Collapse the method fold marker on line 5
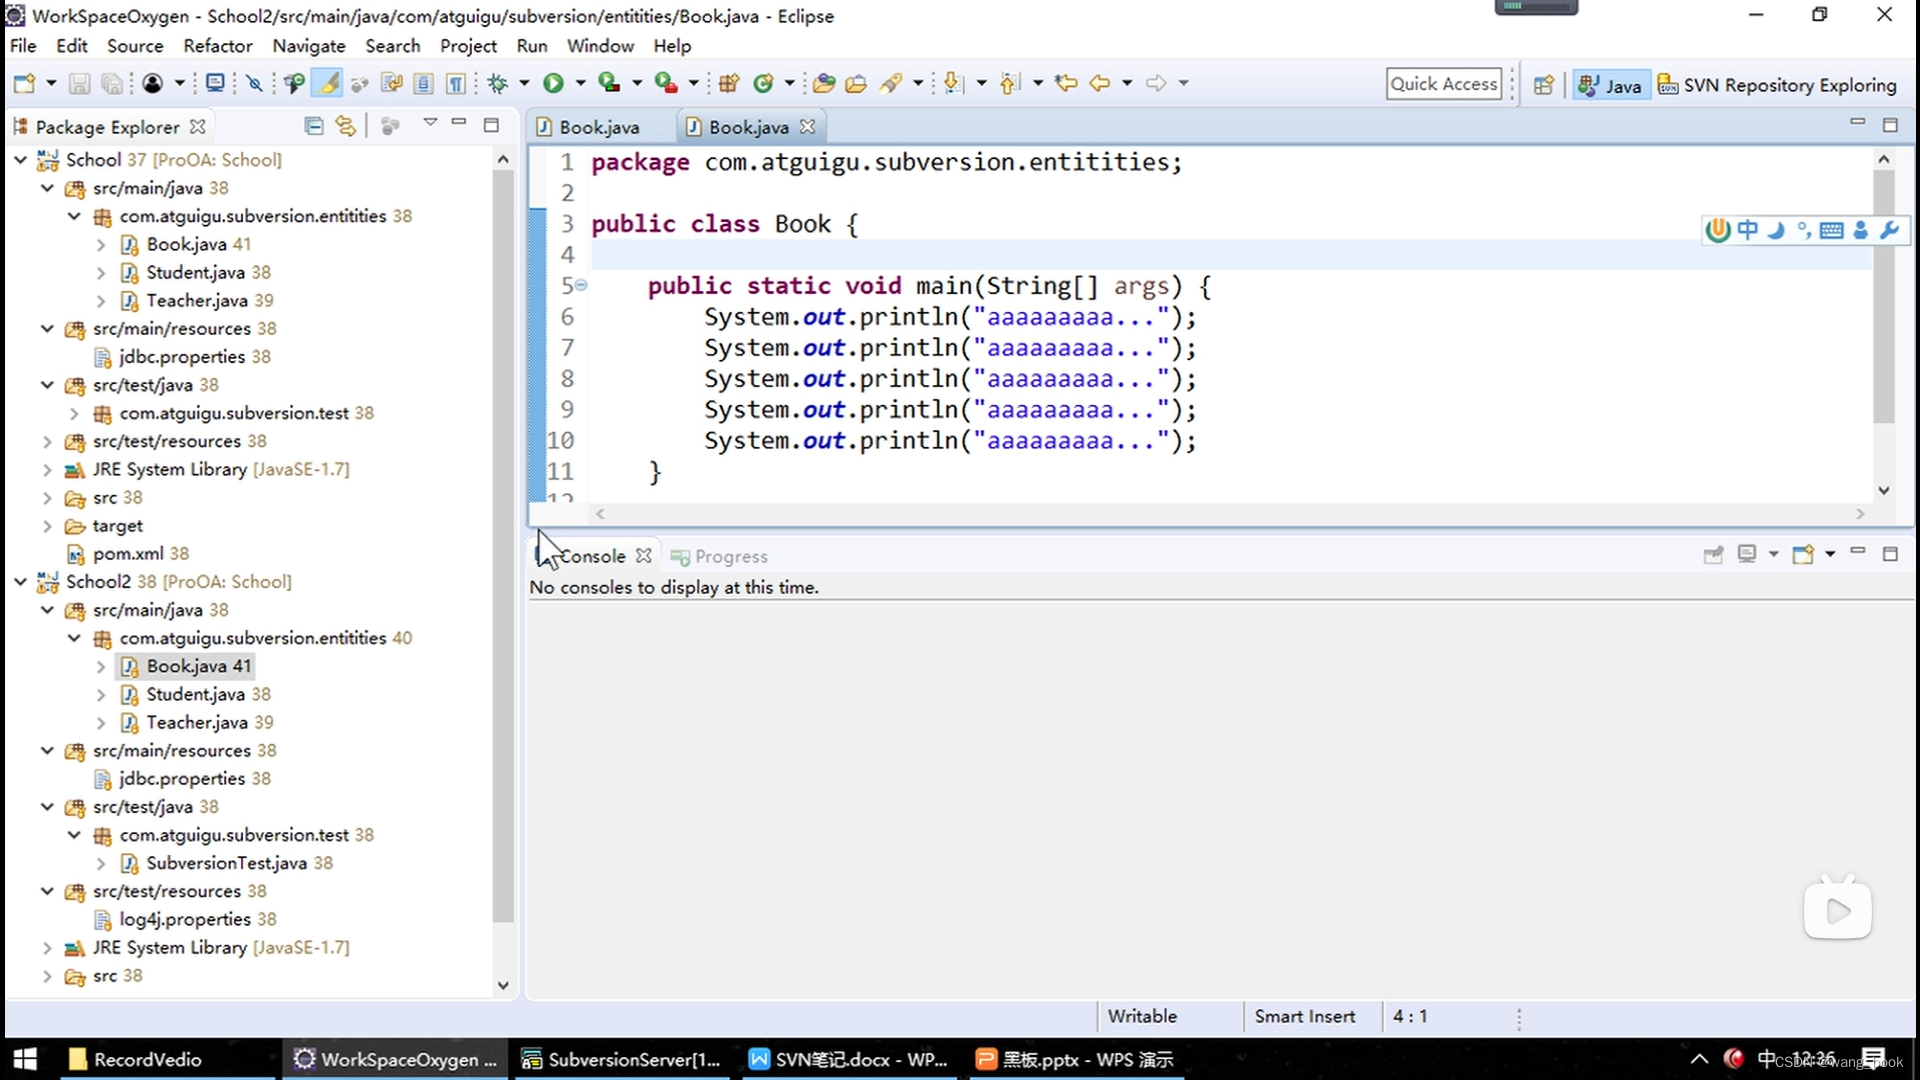This screenshot has height=1080, width=1920. point(581,286)
